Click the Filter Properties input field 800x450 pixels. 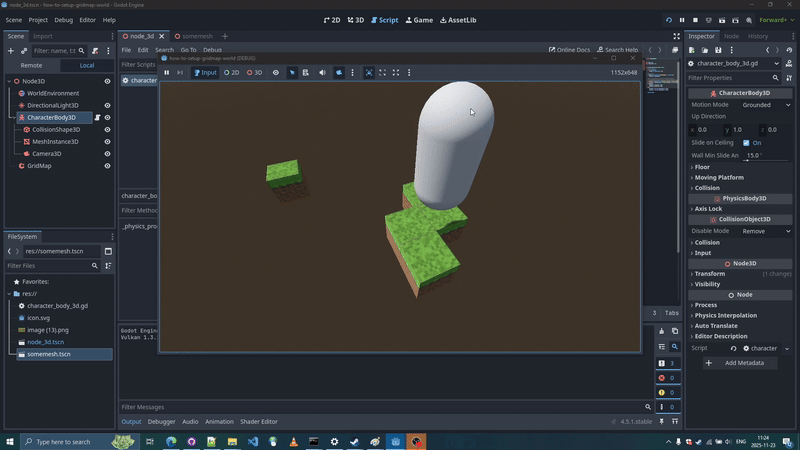[735, 78]
